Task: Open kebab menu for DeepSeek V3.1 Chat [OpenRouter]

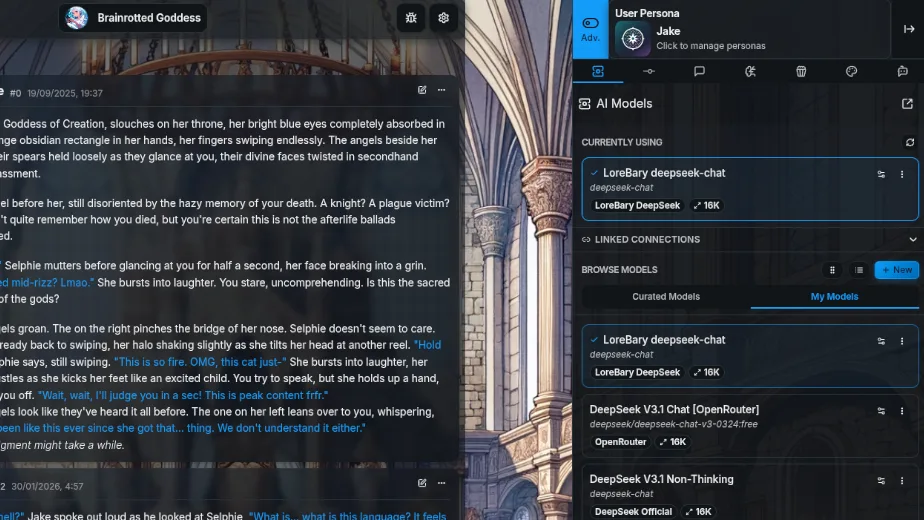Action: (902, 411)
